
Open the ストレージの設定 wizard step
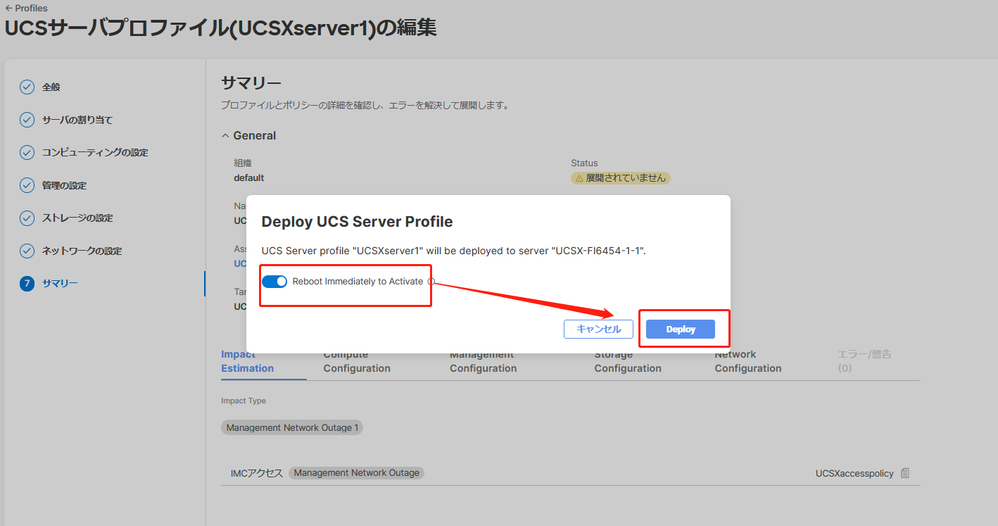(78, 218)
